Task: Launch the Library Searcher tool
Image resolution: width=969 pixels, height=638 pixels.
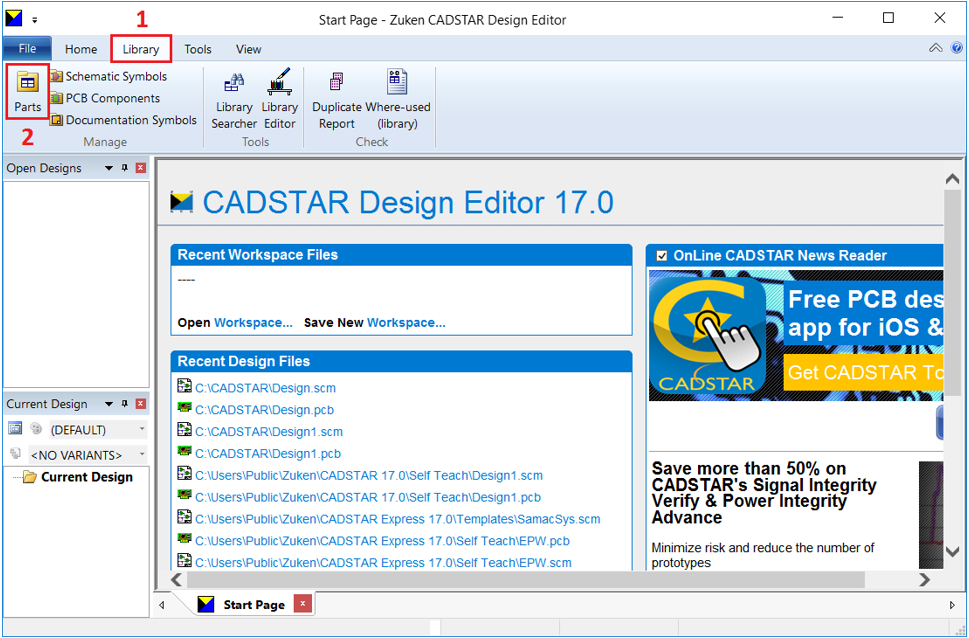Action: tap(234, 99)
